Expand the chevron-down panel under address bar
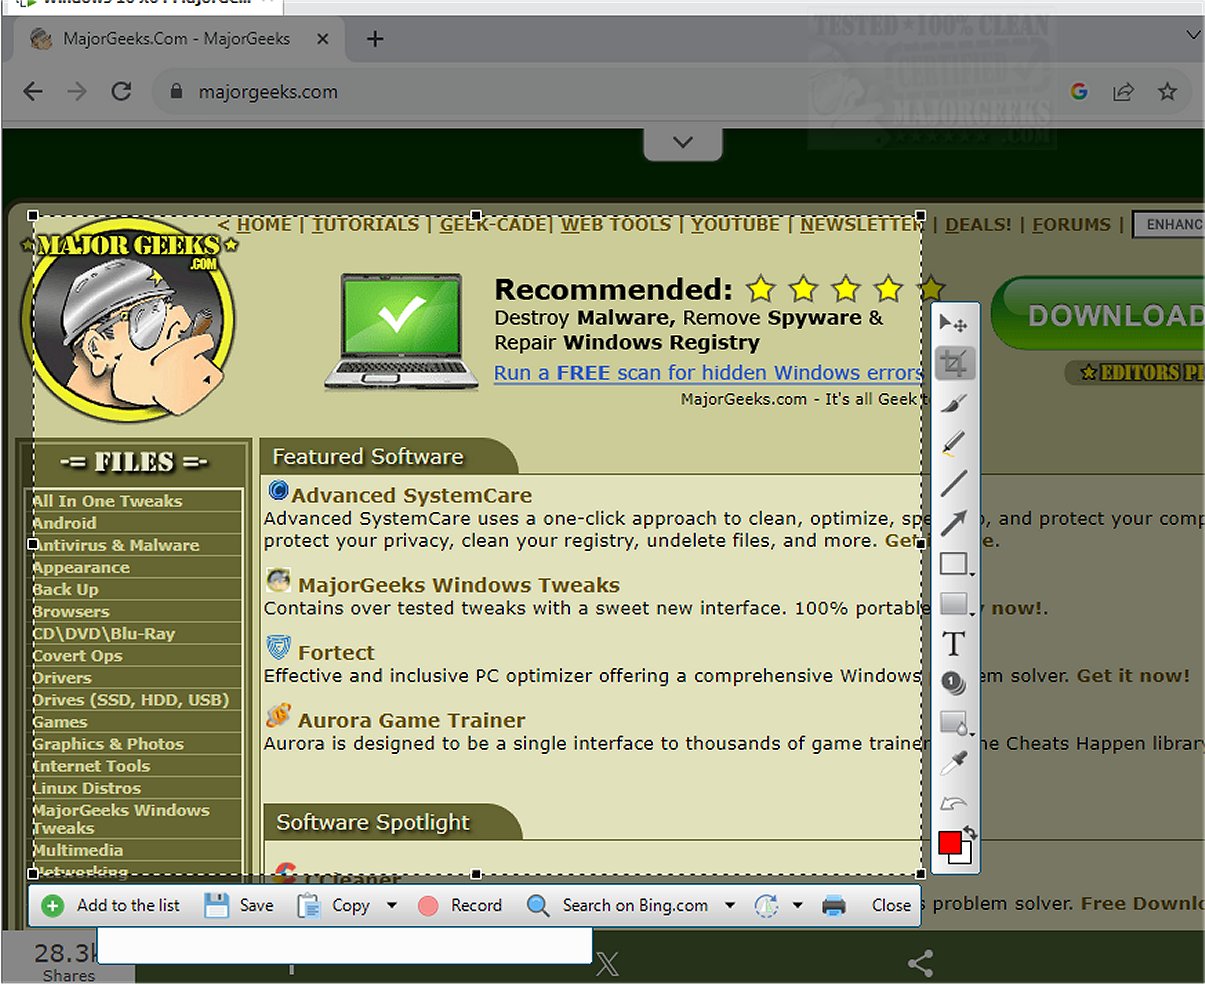This screenshot has width=1205, height=984. (x=683, y=142)
